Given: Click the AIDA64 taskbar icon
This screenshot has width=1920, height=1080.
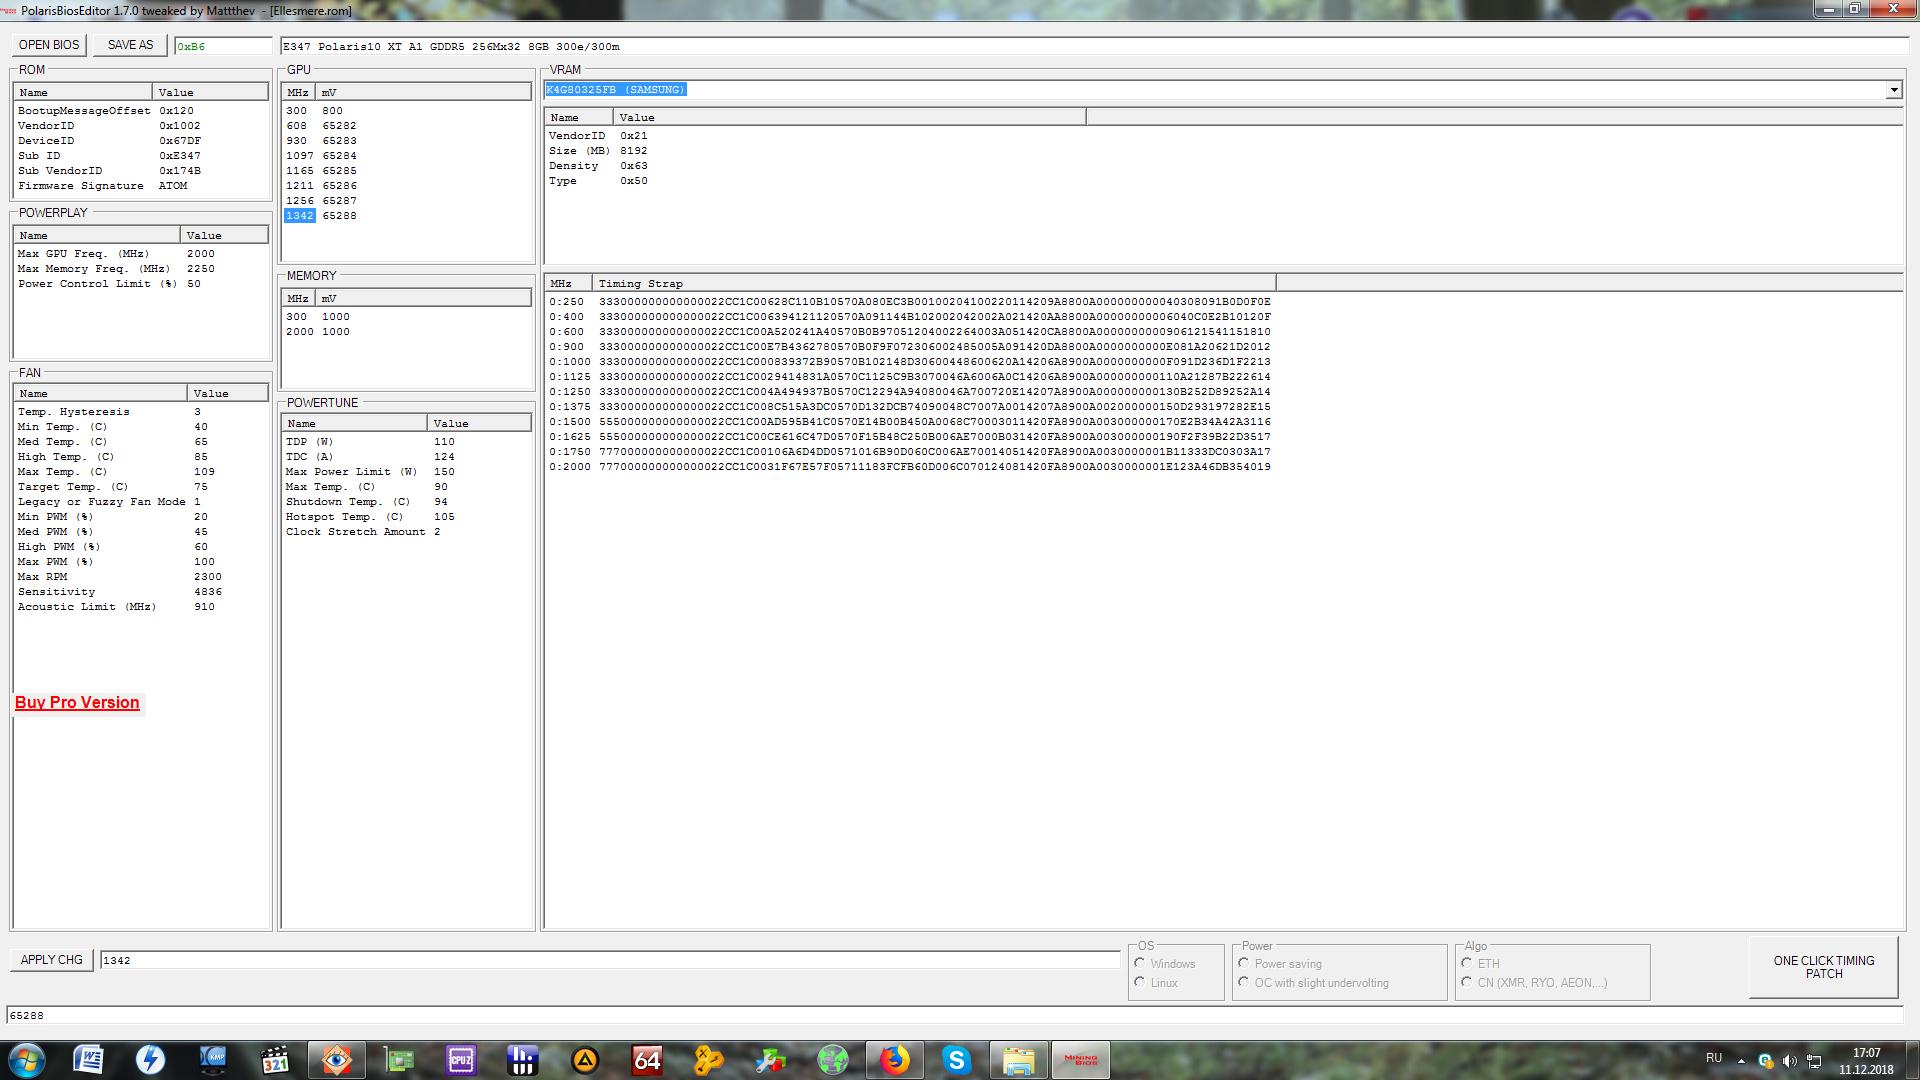Looking at the screenshot, I should [x=647, y=1060].
